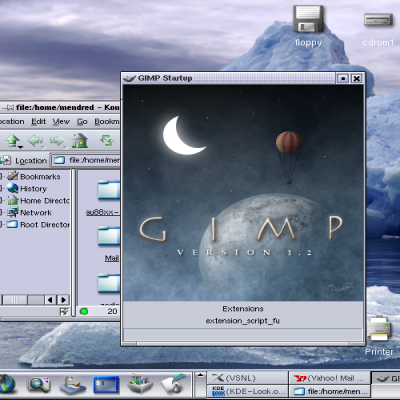Click the globe icon in the panel

[7, 384]
